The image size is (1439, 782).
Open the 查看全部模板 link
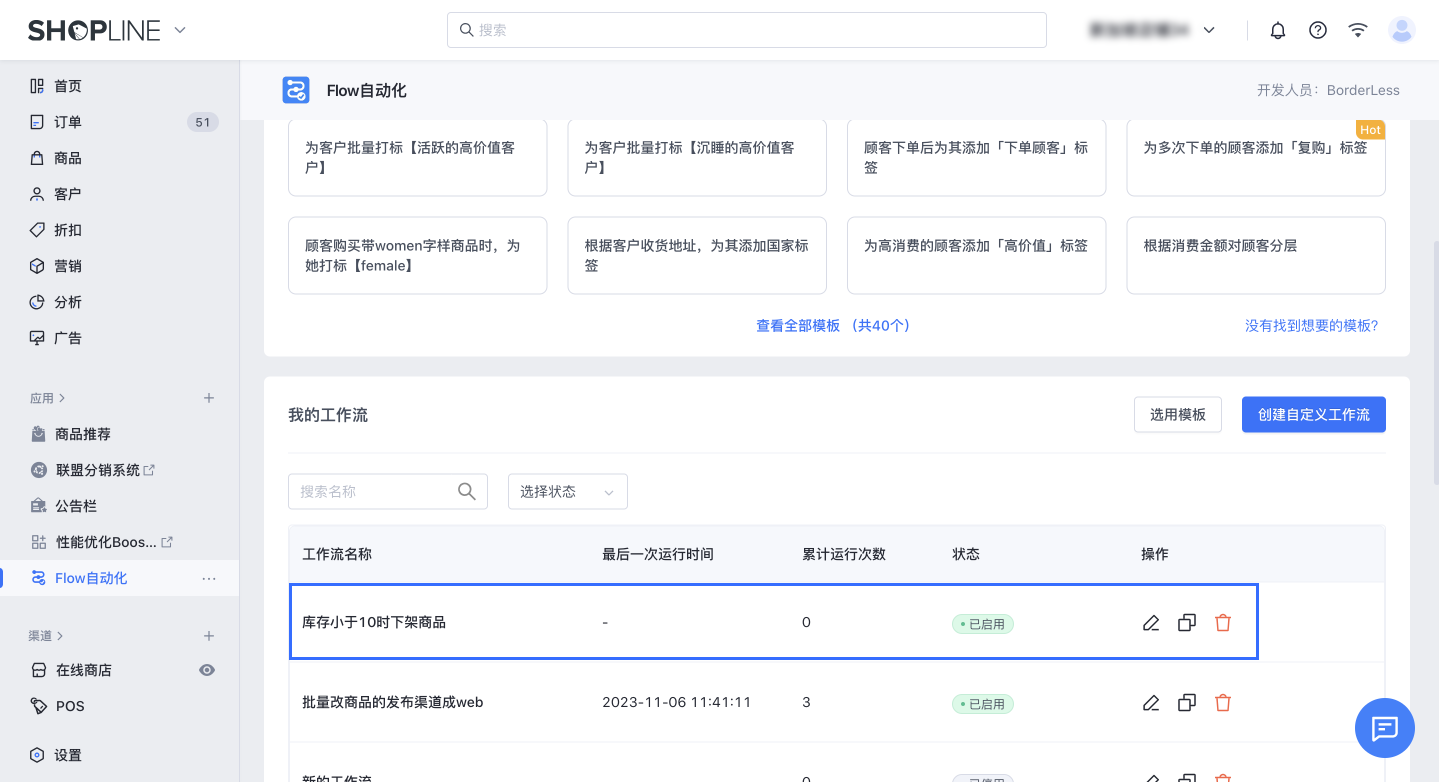832,326
